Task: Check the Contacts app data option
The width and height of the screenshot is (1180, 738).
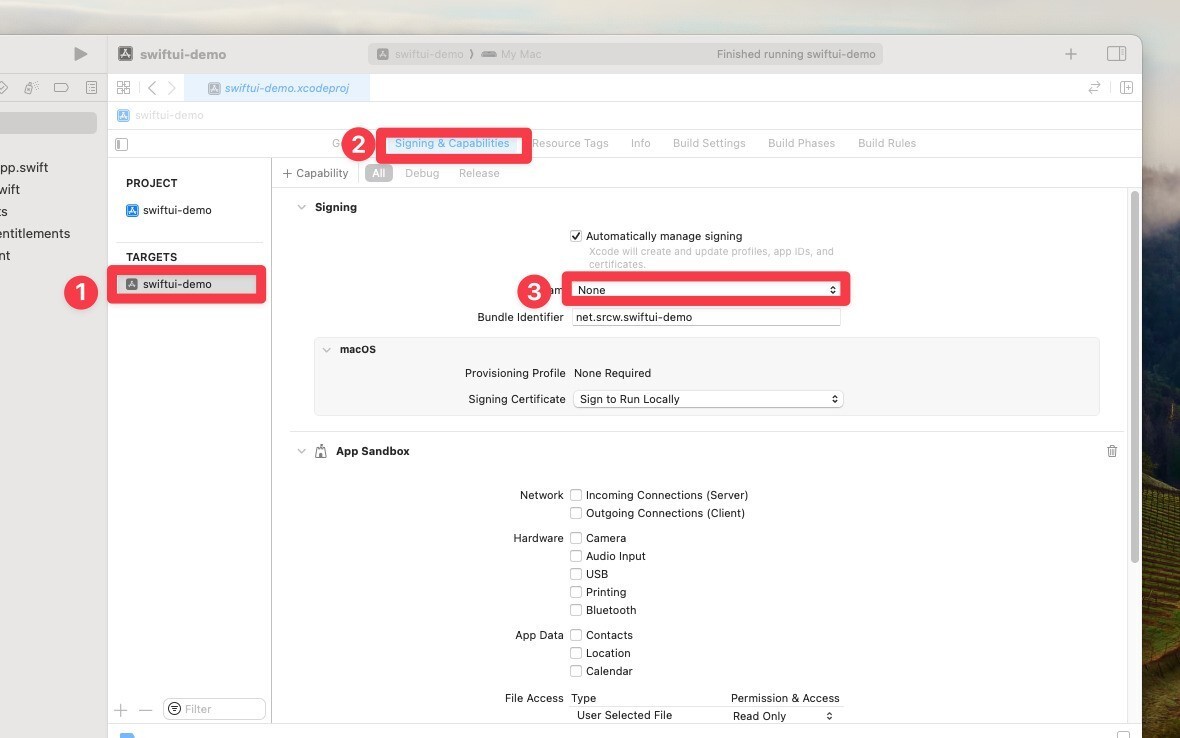Action: point(576,635)
